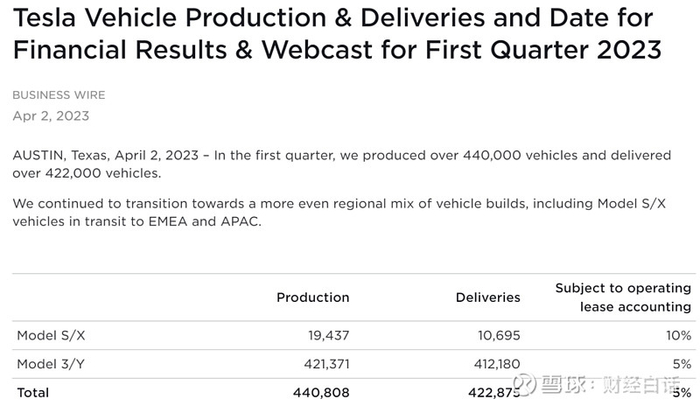Image resolution: width=700 pixels, height=406 pixels.
Task: Click the 412,180 Model 3/Y deliveries value
Action: pyautogui.click(x=490, y=363)
